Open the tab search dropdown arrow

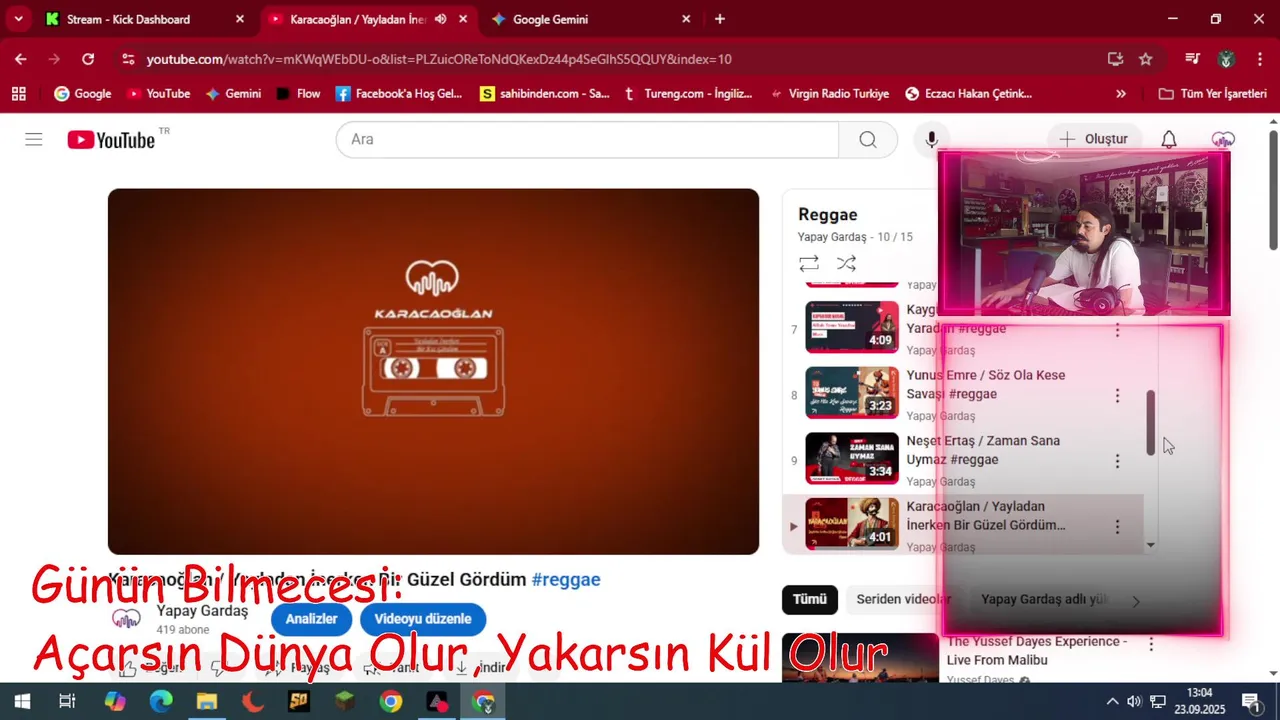coord(18,19)
